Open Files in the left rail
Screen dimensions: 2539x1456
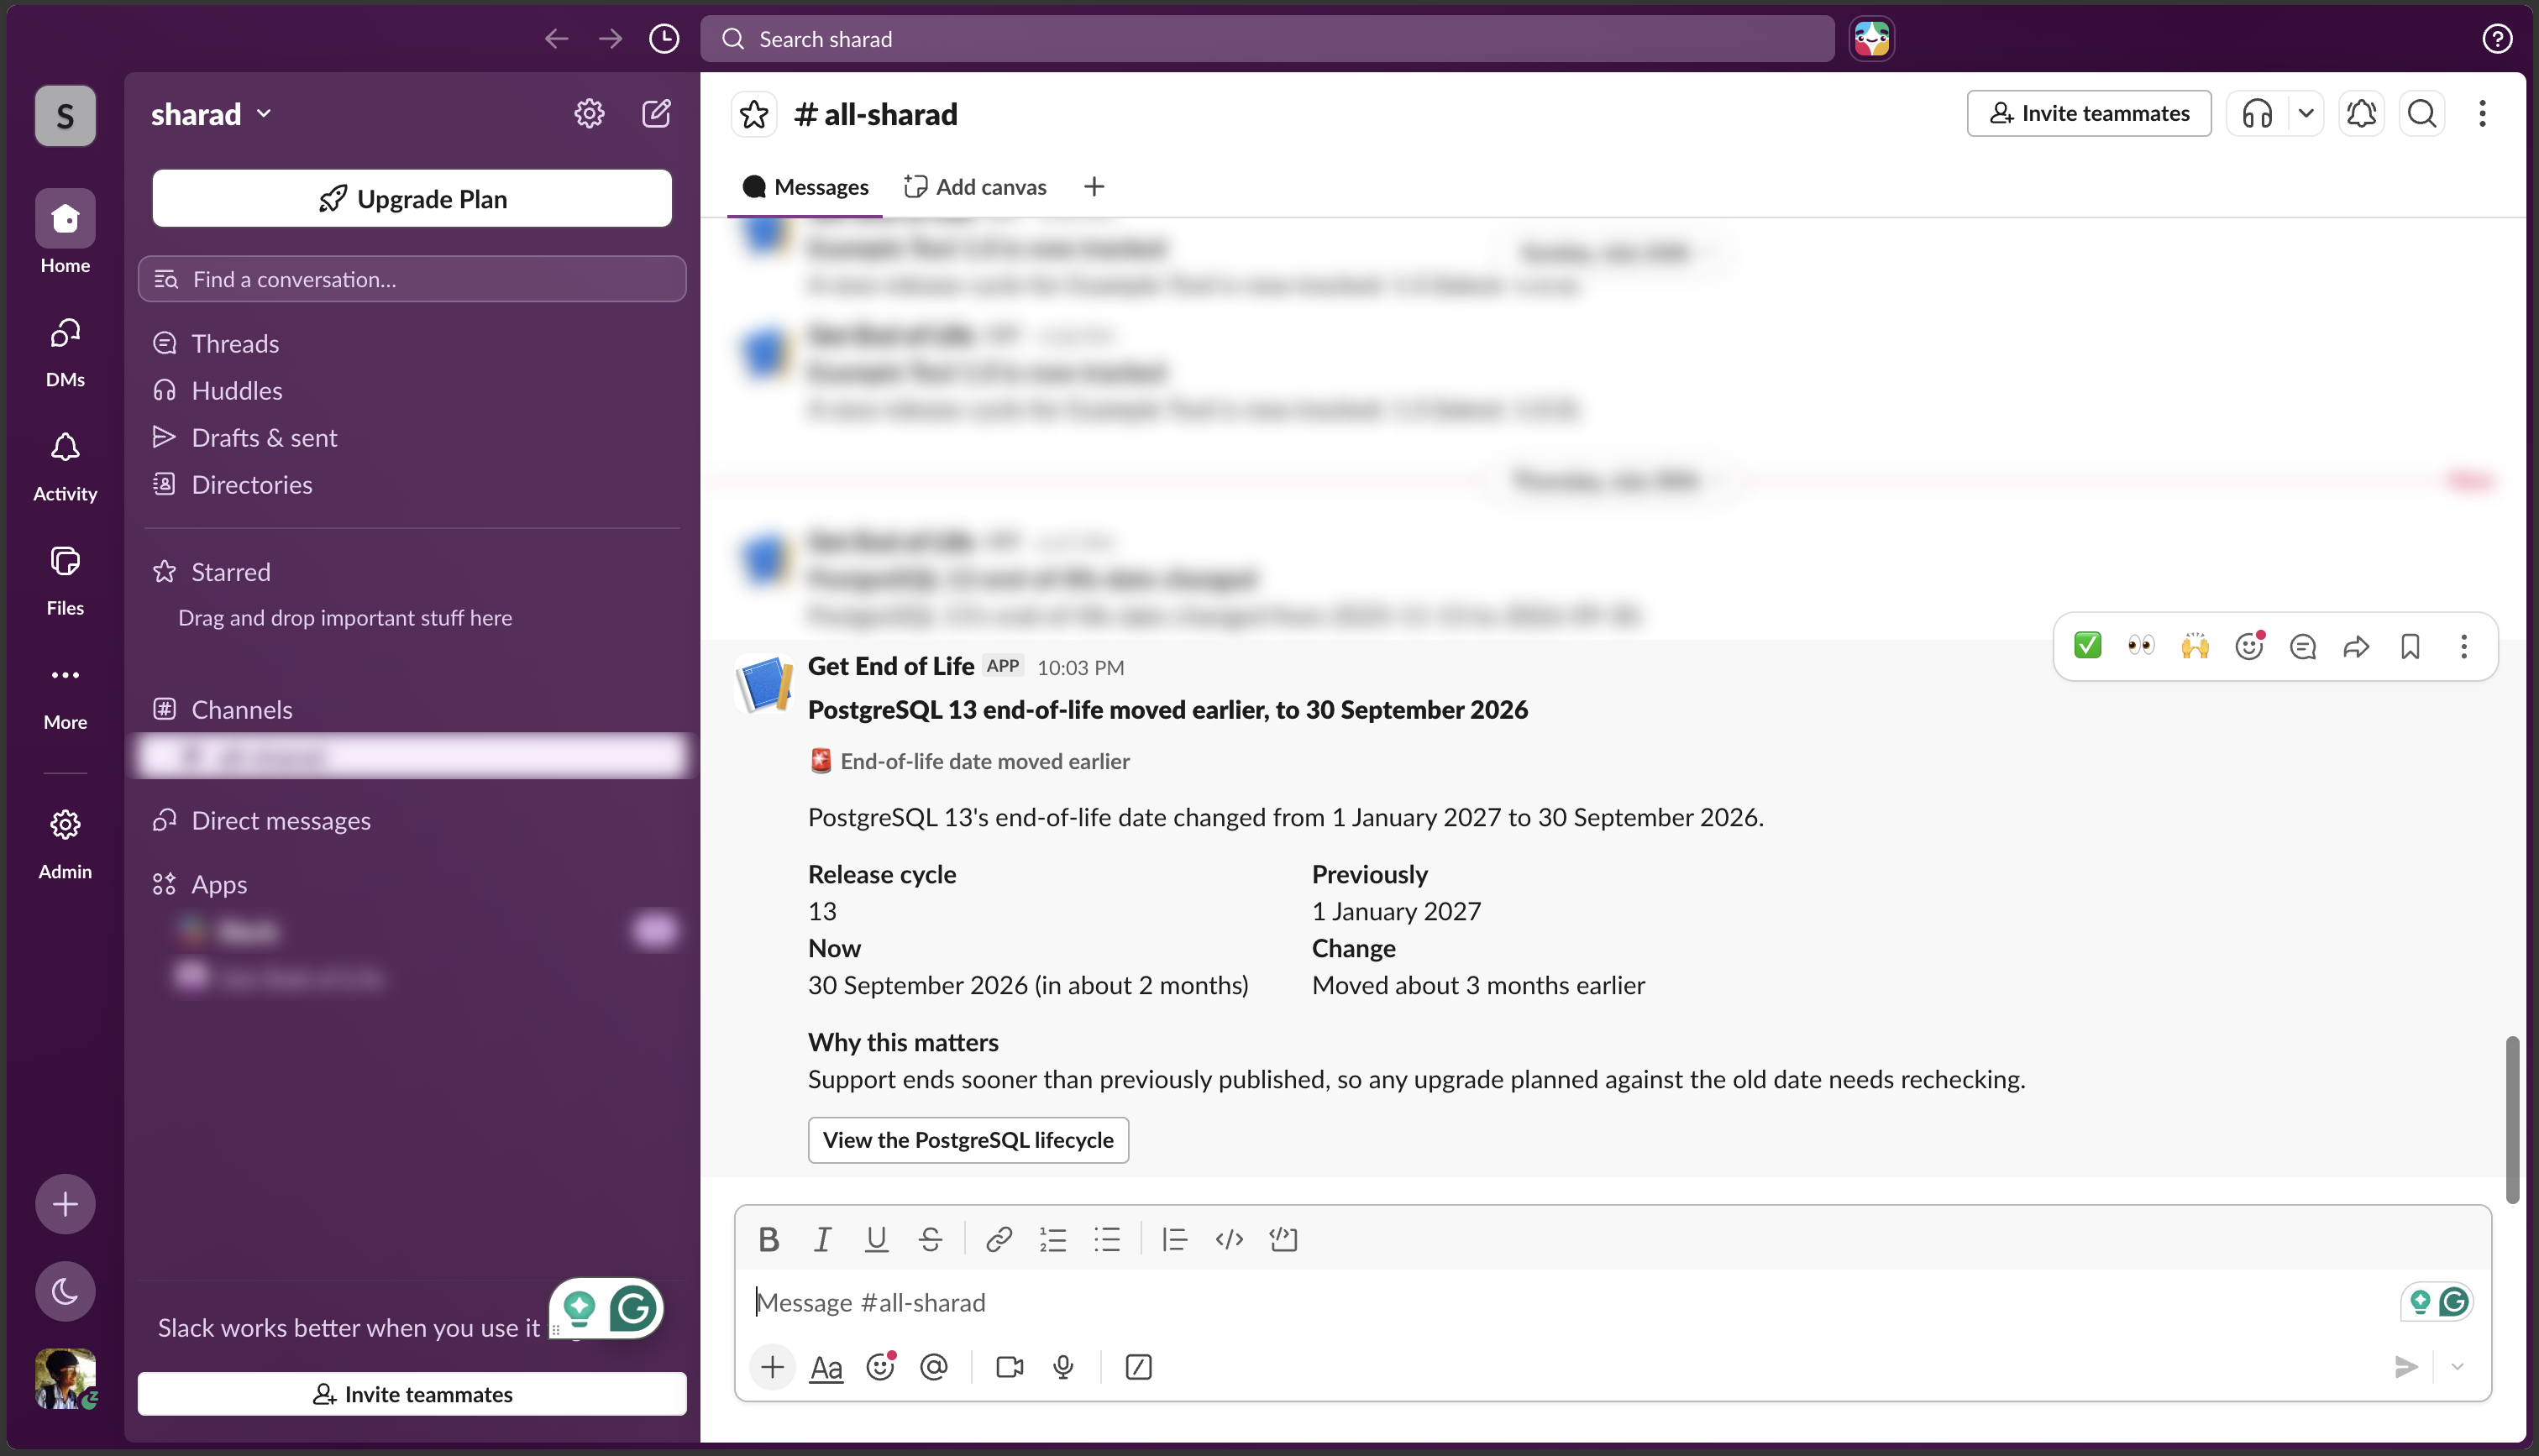[x=65, y=580]
